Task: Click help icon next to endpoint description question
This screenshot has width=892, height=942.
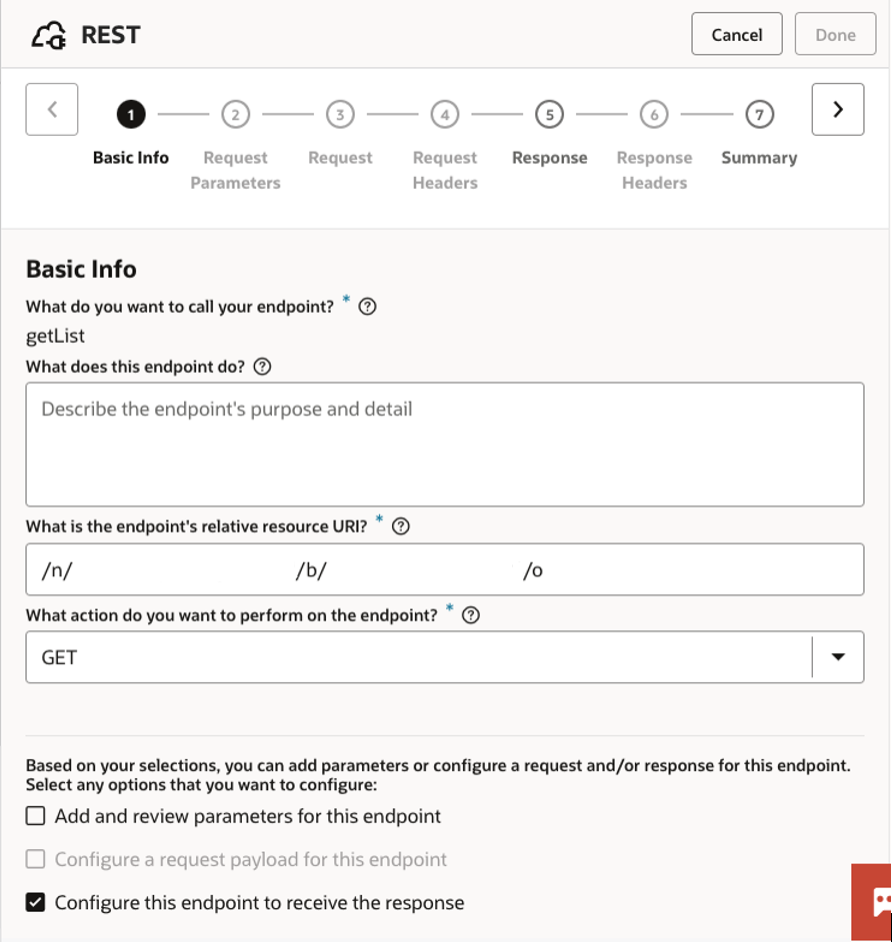Action: tap(262, 367)
